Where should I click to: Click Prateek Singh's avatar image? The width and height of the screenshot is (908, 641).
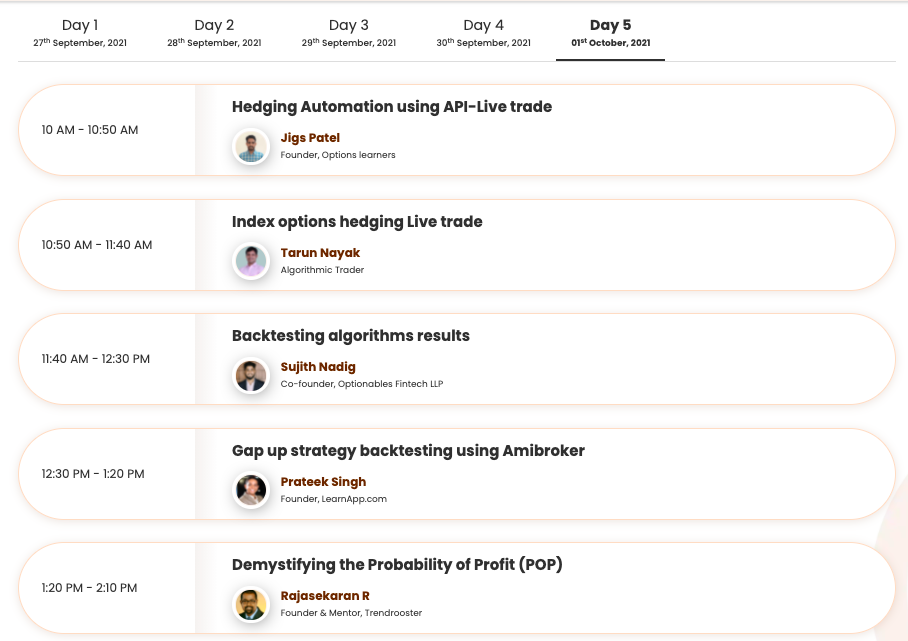point(251,490)
